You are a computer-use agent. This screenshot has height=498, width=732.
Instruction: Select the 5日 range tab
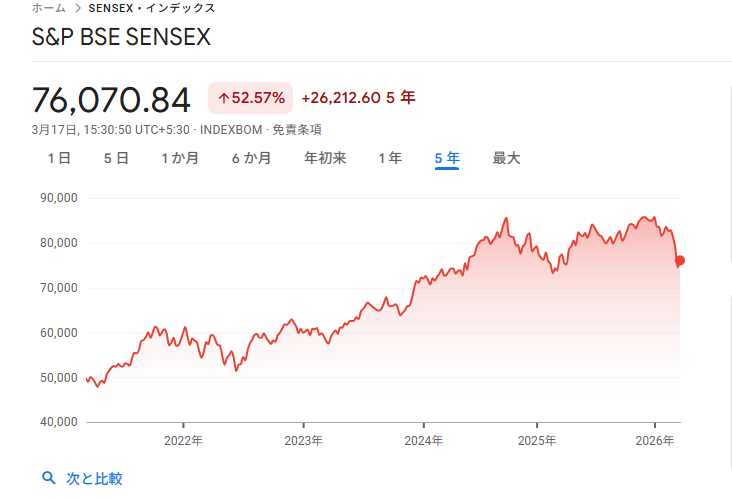(x=116, y=158)
